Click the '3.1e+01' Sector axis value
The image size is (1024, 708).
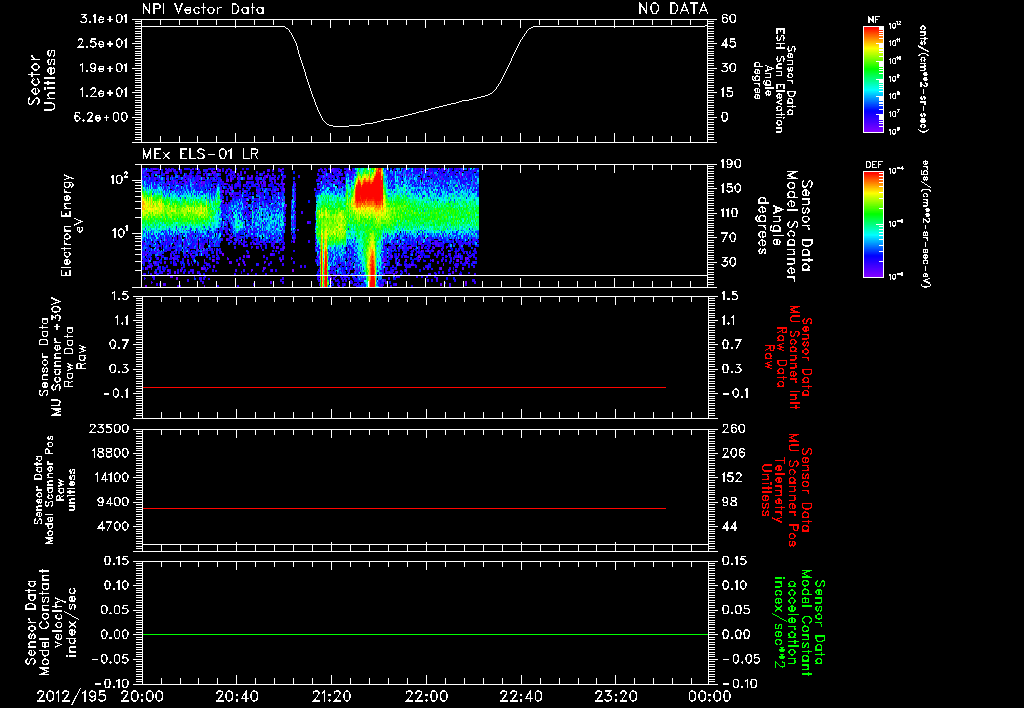[x=104, y=19]
